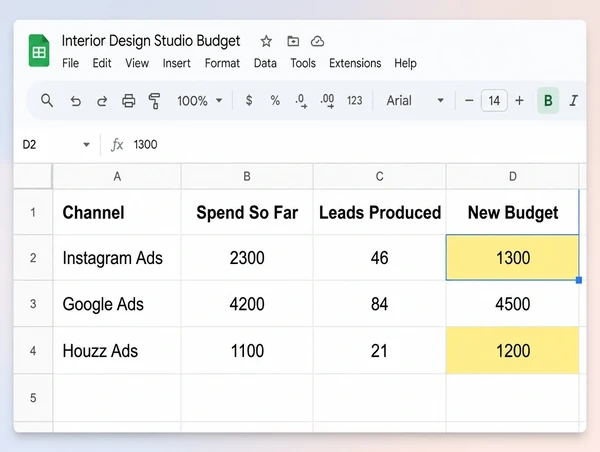The width and height of the screenshot is (600, 452).
Task: Toggle bold formatting
Action: pyautogui.click(x=548, y=101)
